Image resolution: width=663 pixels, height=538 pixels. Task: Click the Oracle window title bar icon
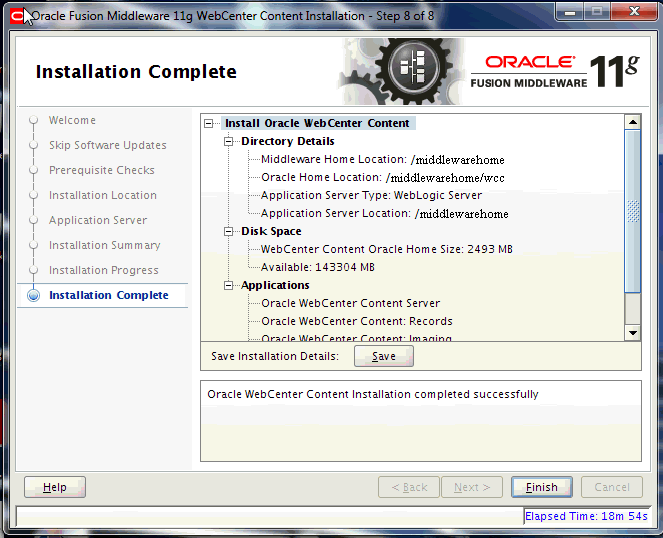[17, 16]
